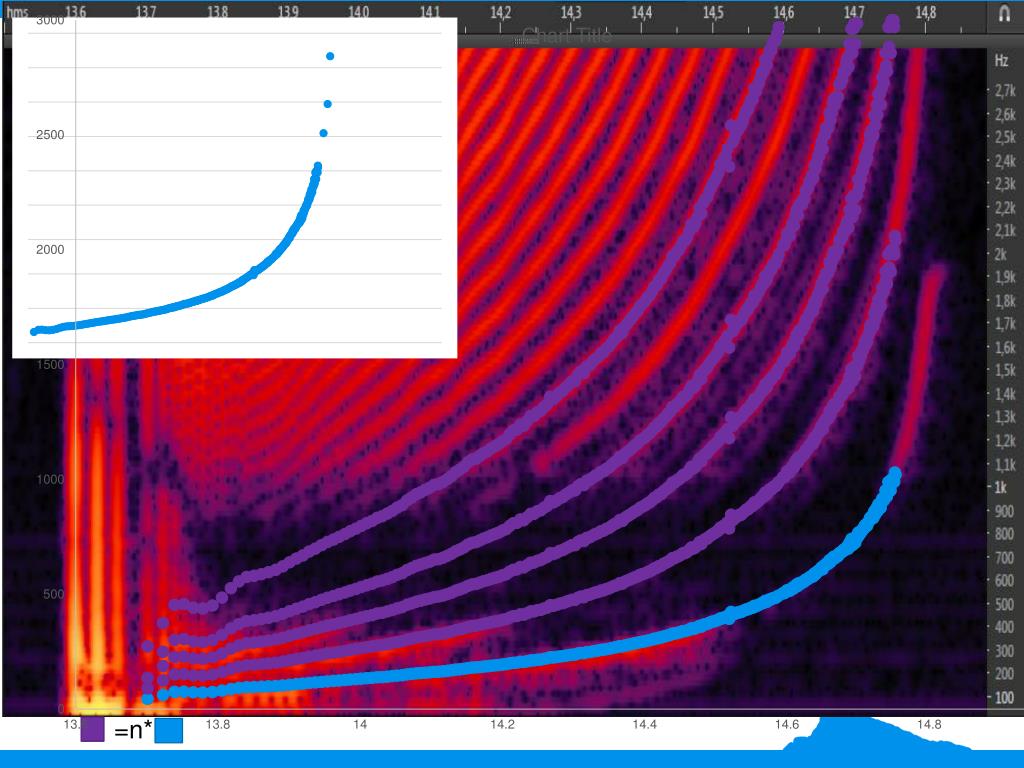Click the 14.8 mark on top ruler

pyautogui.click(x=925, y=12)
